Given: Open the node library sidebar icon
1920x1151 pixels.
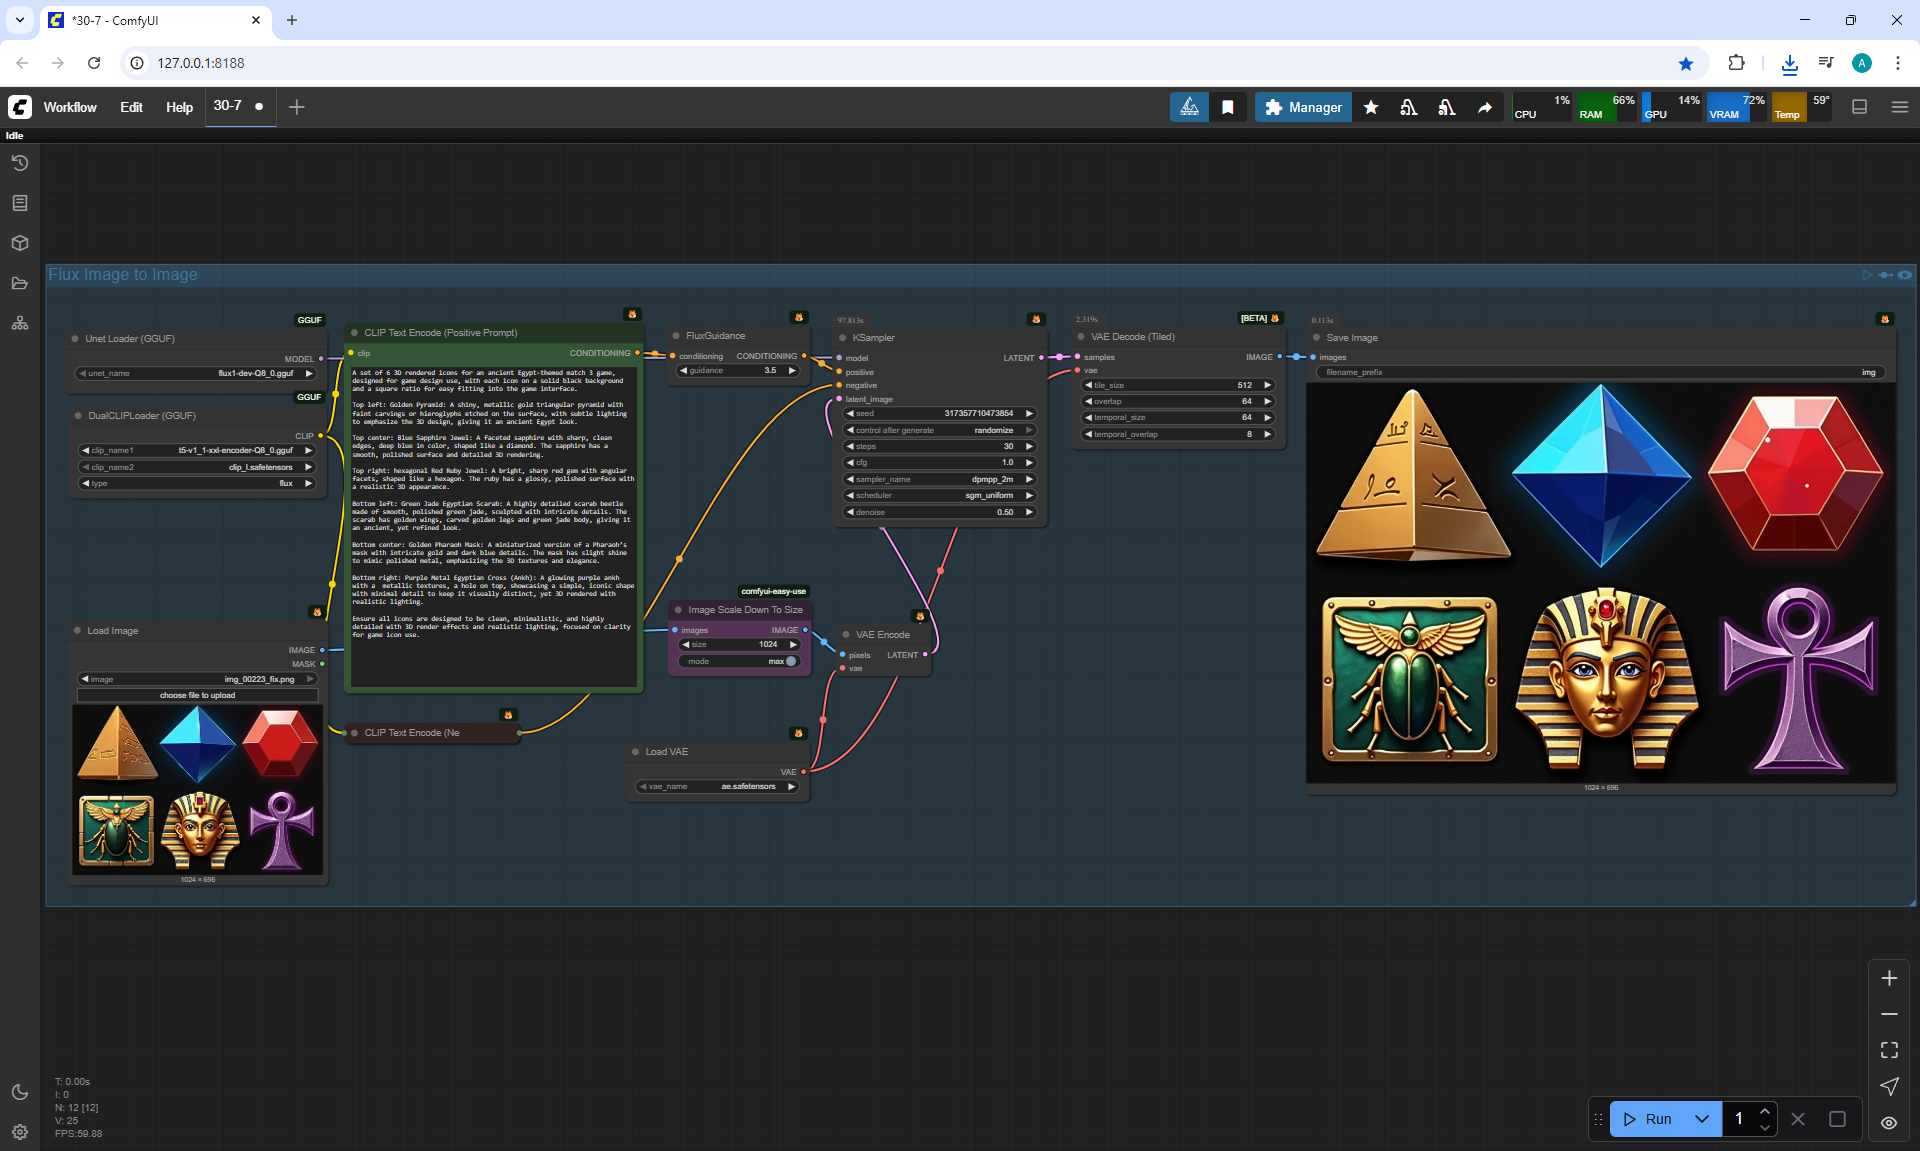Looking at the screenshot, I should coord(20,203).
